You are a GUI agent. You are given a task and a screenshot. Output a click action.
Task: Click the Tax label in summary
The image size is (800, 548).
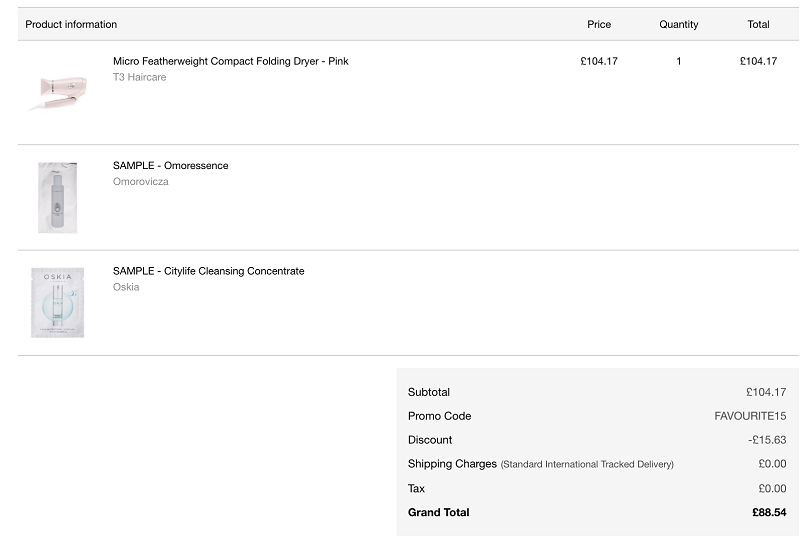tap(416, 488)
